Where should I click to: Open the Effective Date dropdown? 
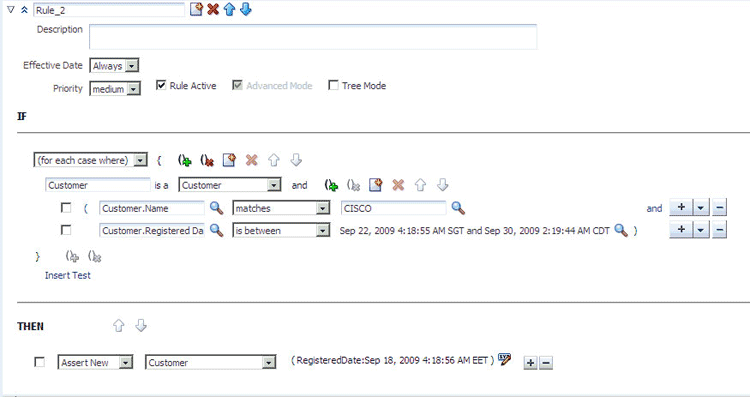coord(114,66)
